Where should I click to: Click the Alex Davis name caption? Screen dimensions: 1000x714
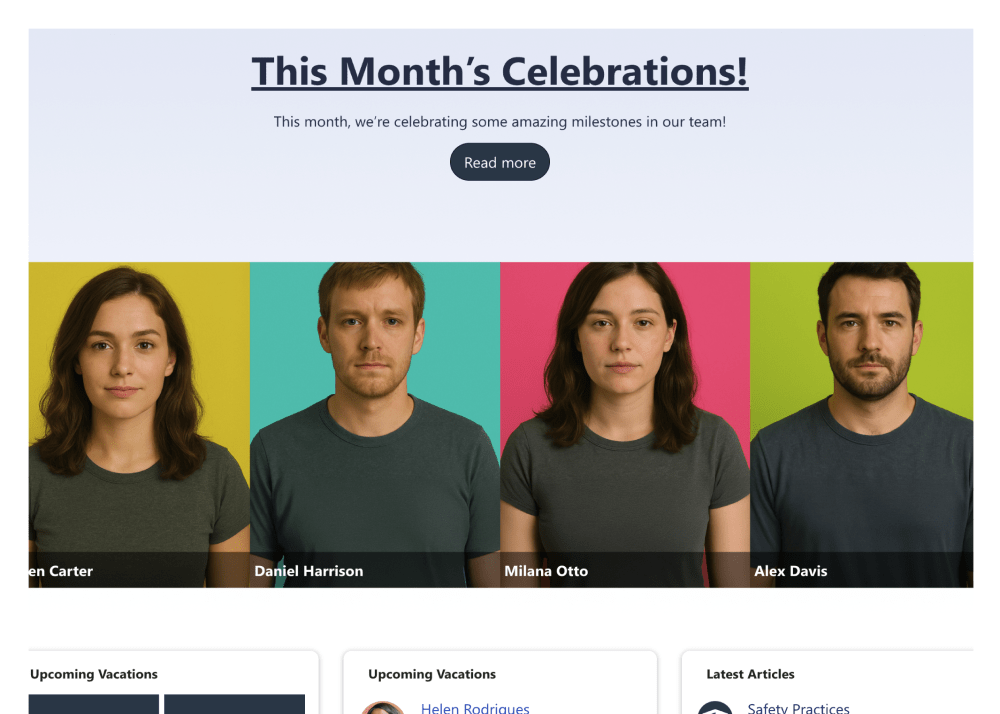pyautogui.click(x=791, y=571)
